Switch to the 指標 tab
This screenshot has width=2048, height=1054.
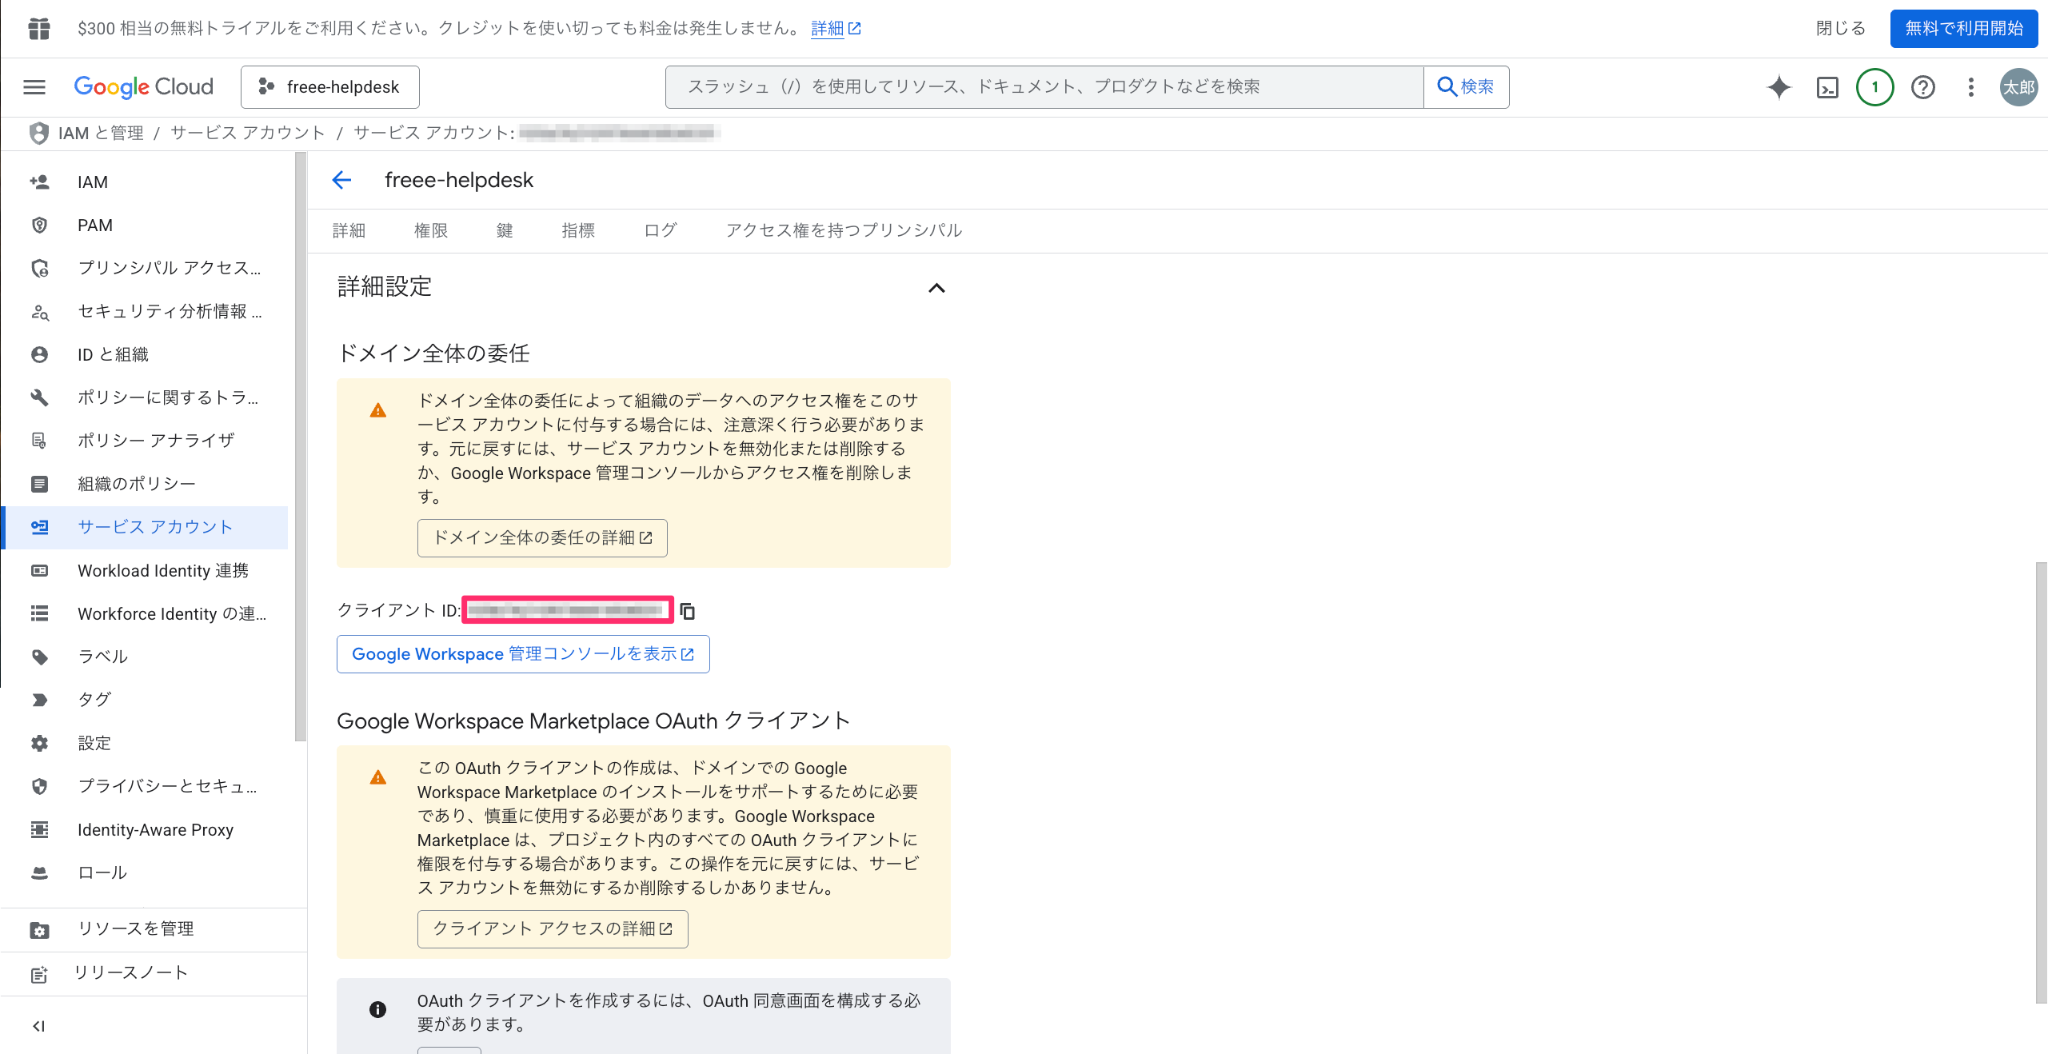(578, 231)
